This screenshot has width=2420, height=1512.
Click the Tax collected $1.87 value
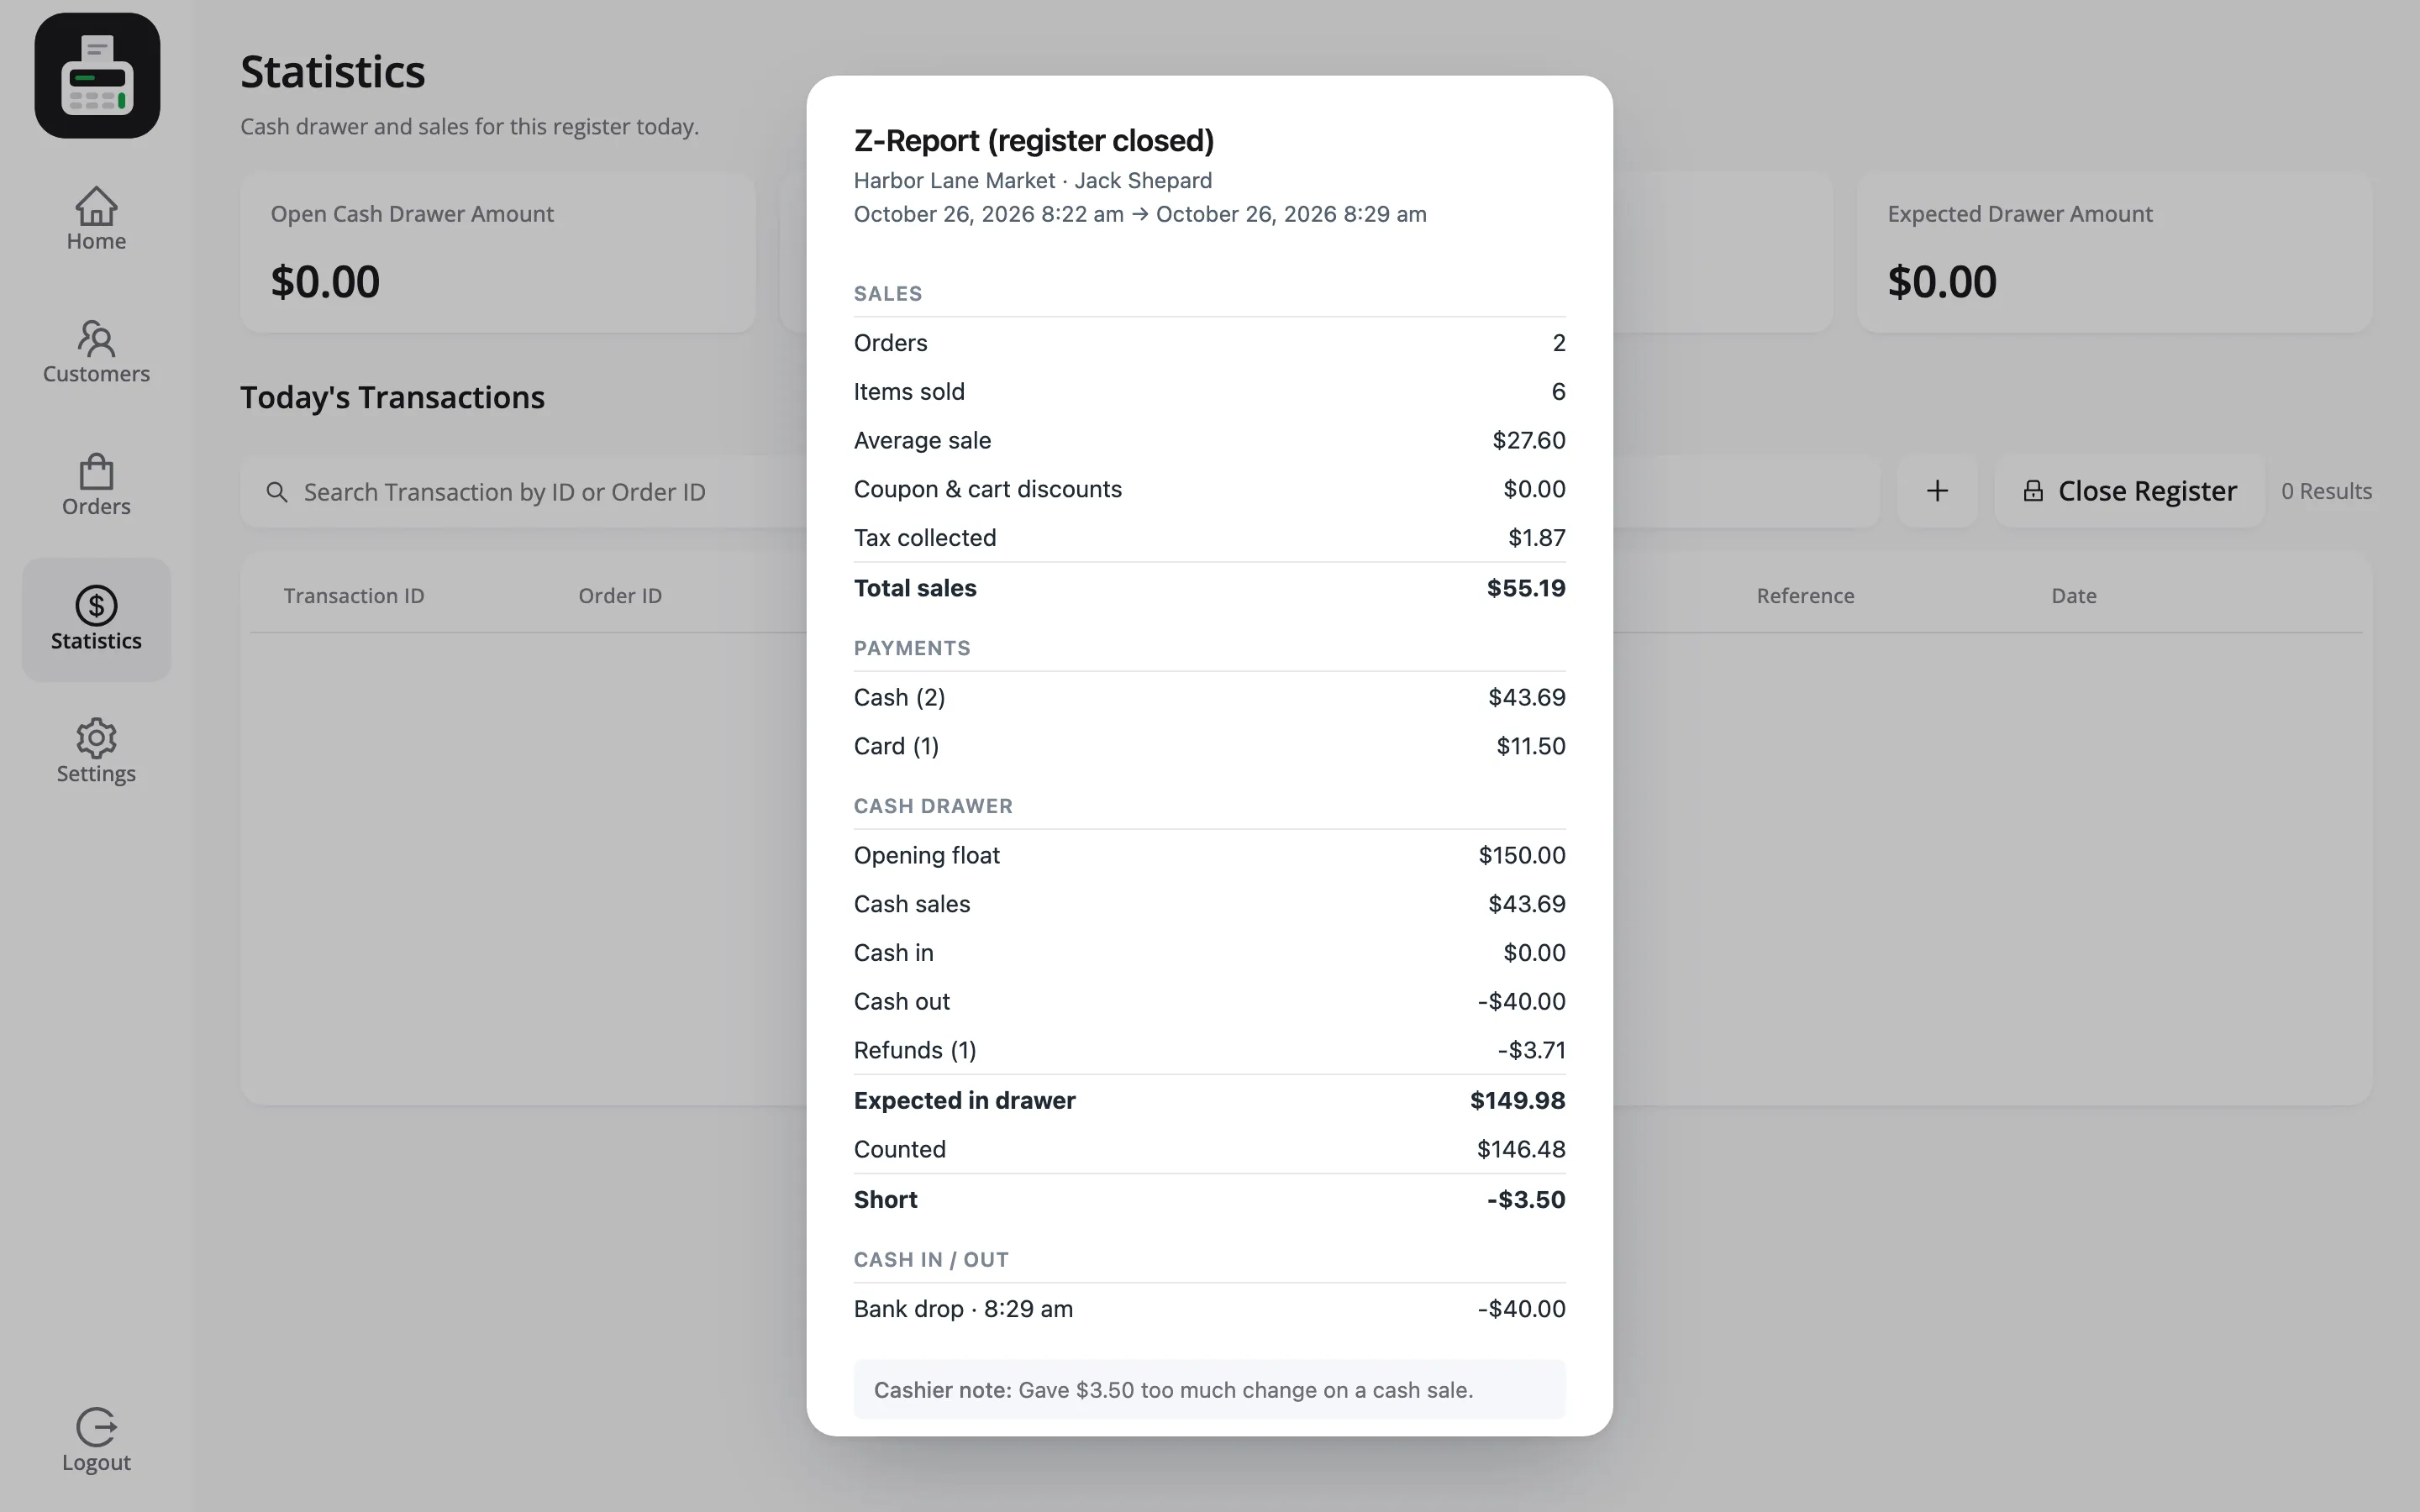[1537, 538]
